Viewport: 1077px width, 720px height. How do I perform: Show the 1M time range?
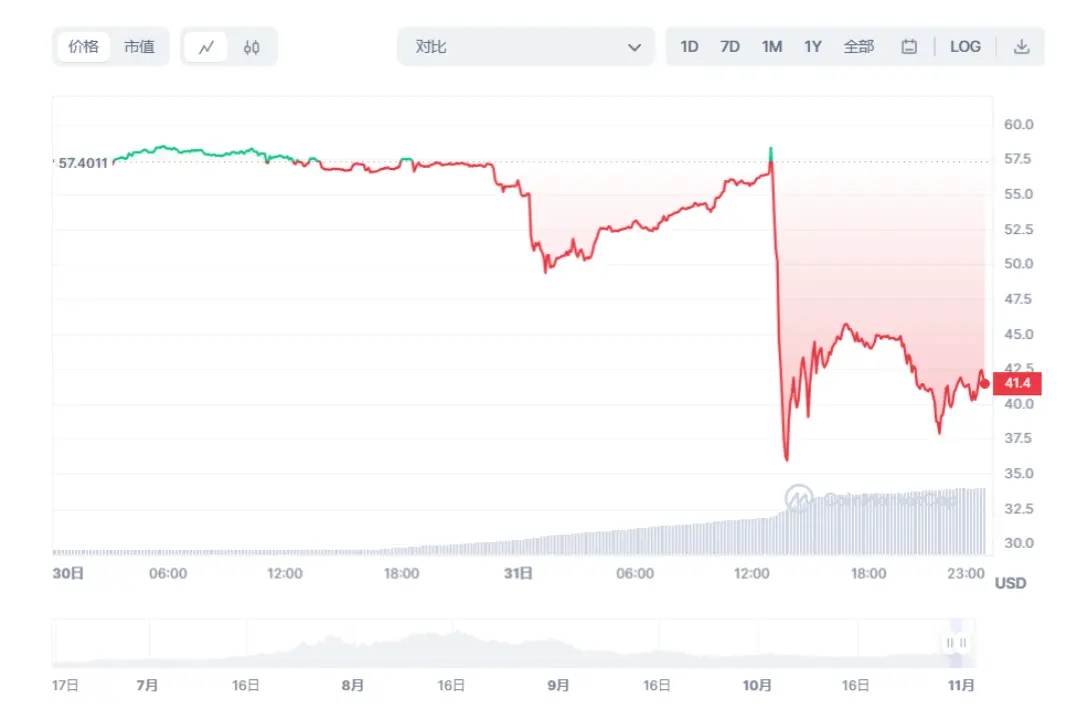click(x=771, y=47)
